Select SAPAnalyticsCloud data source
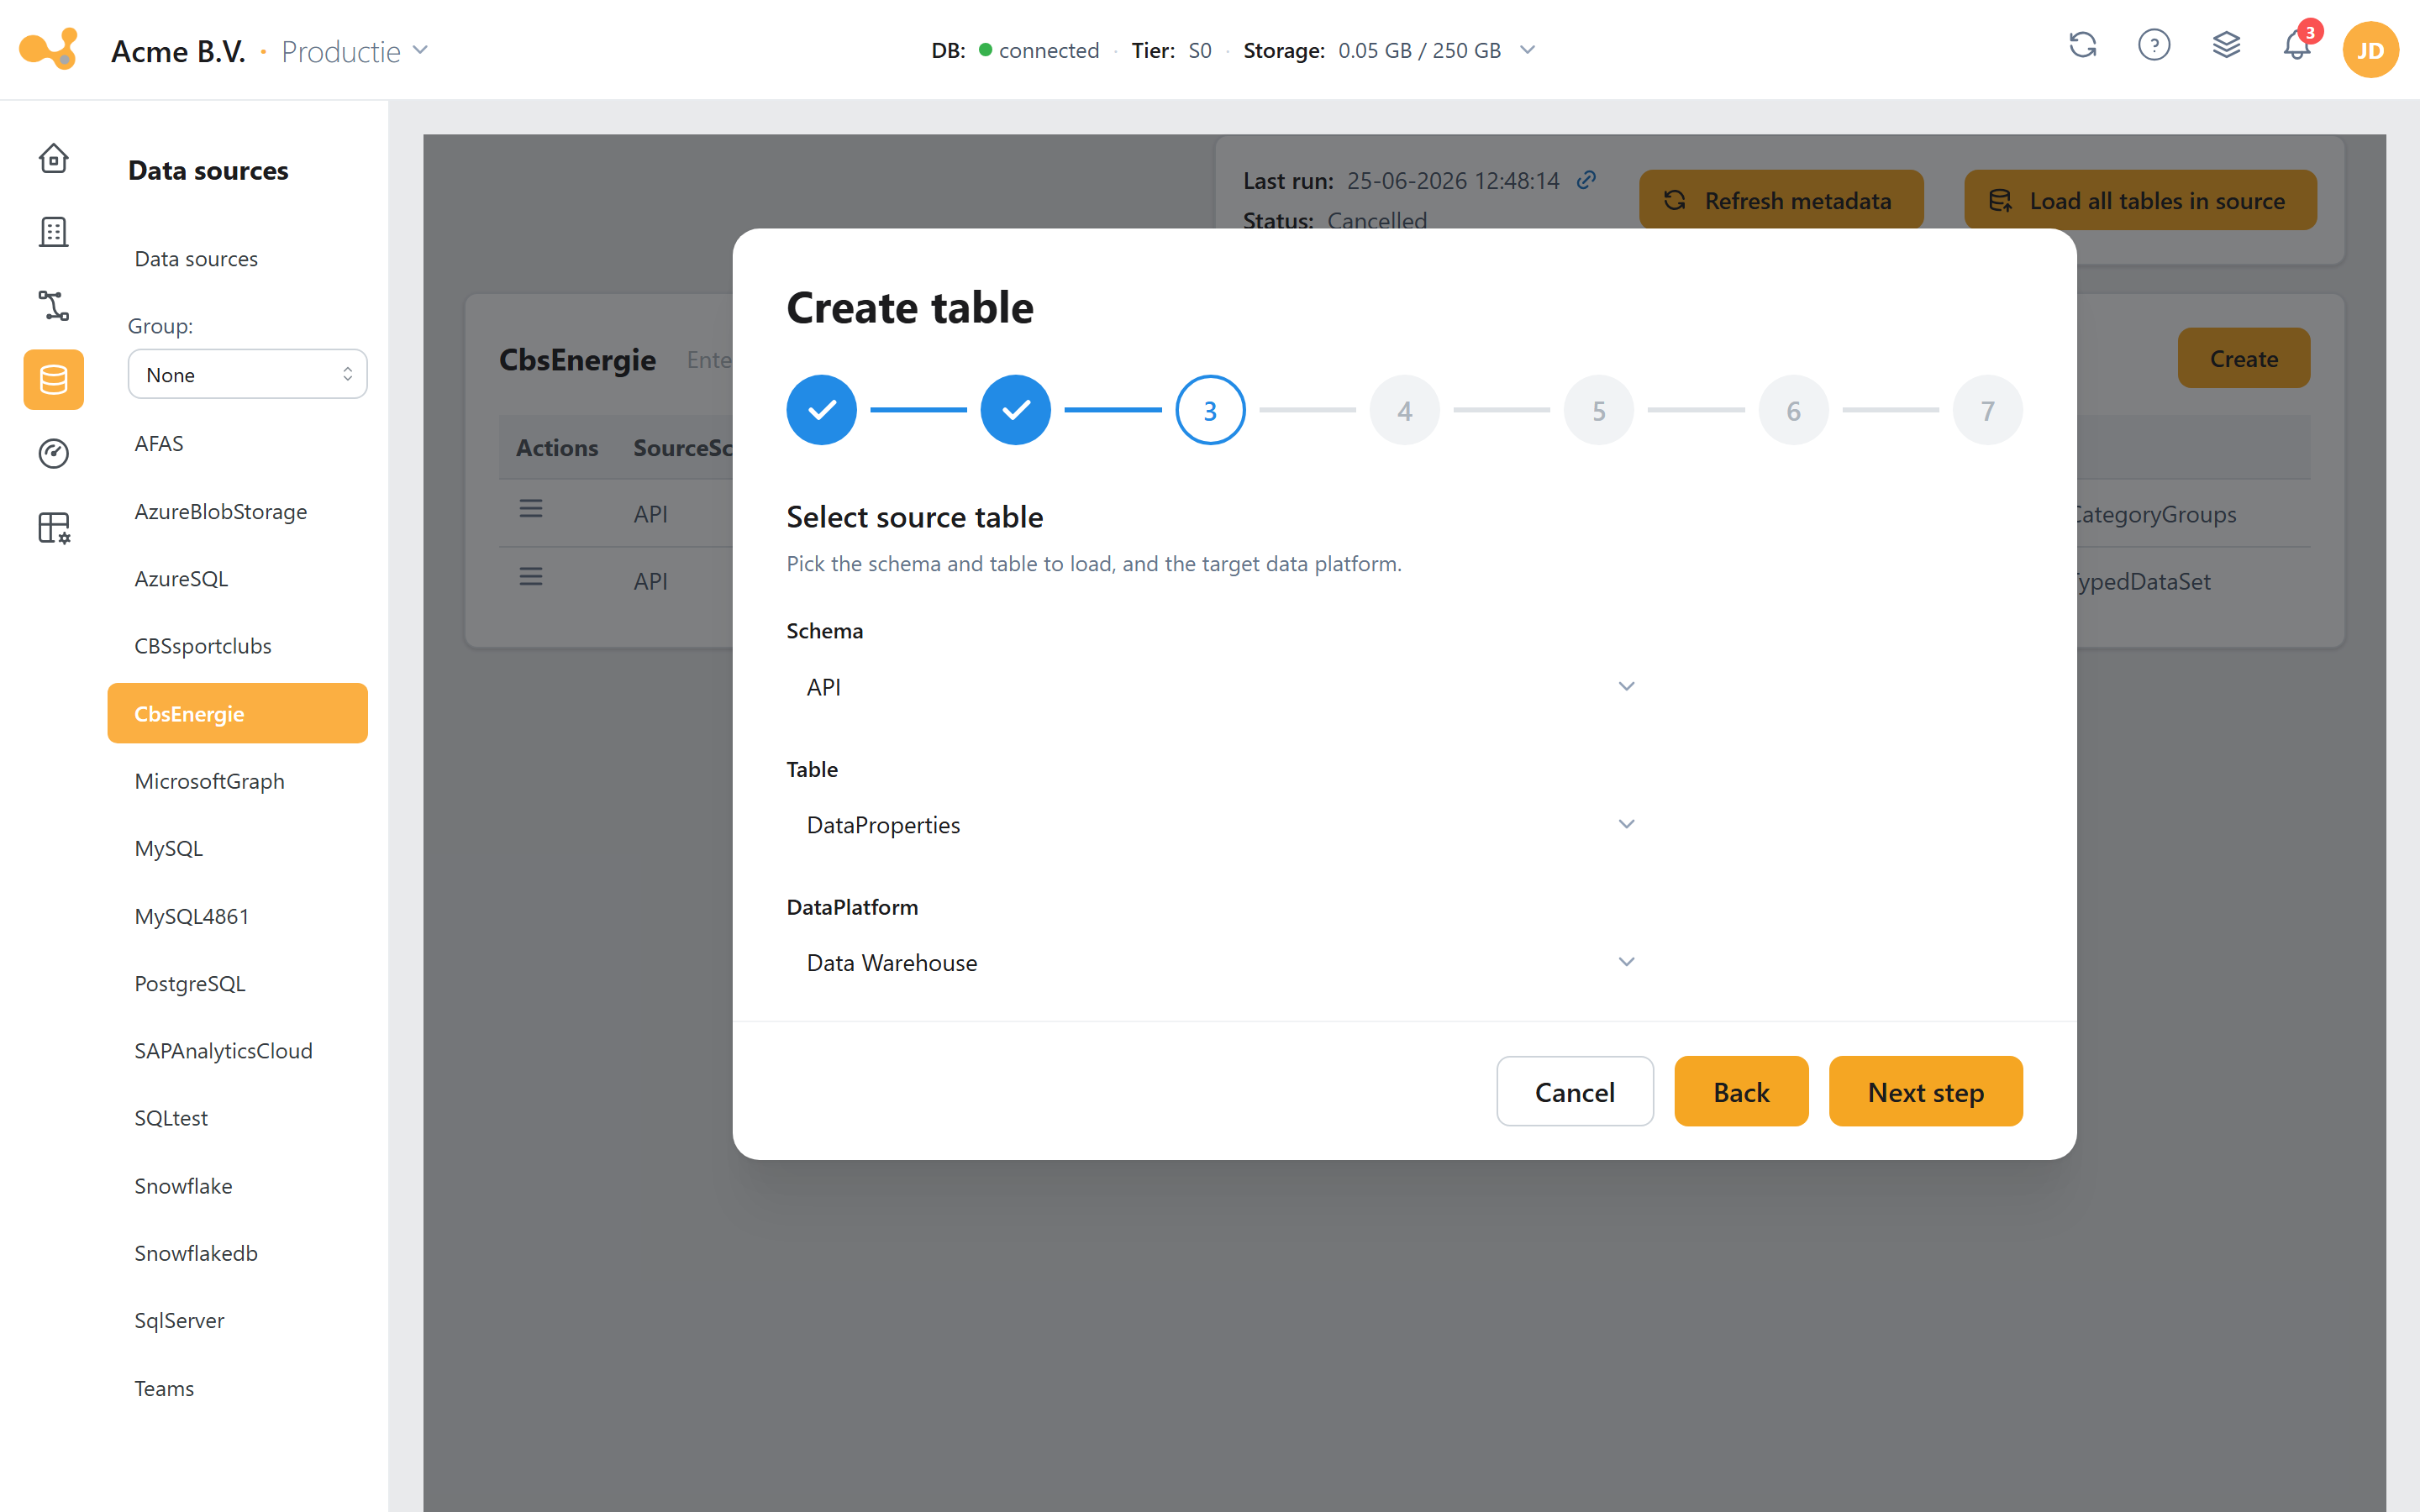The image size is (2420, 1512). (237, 1051)
